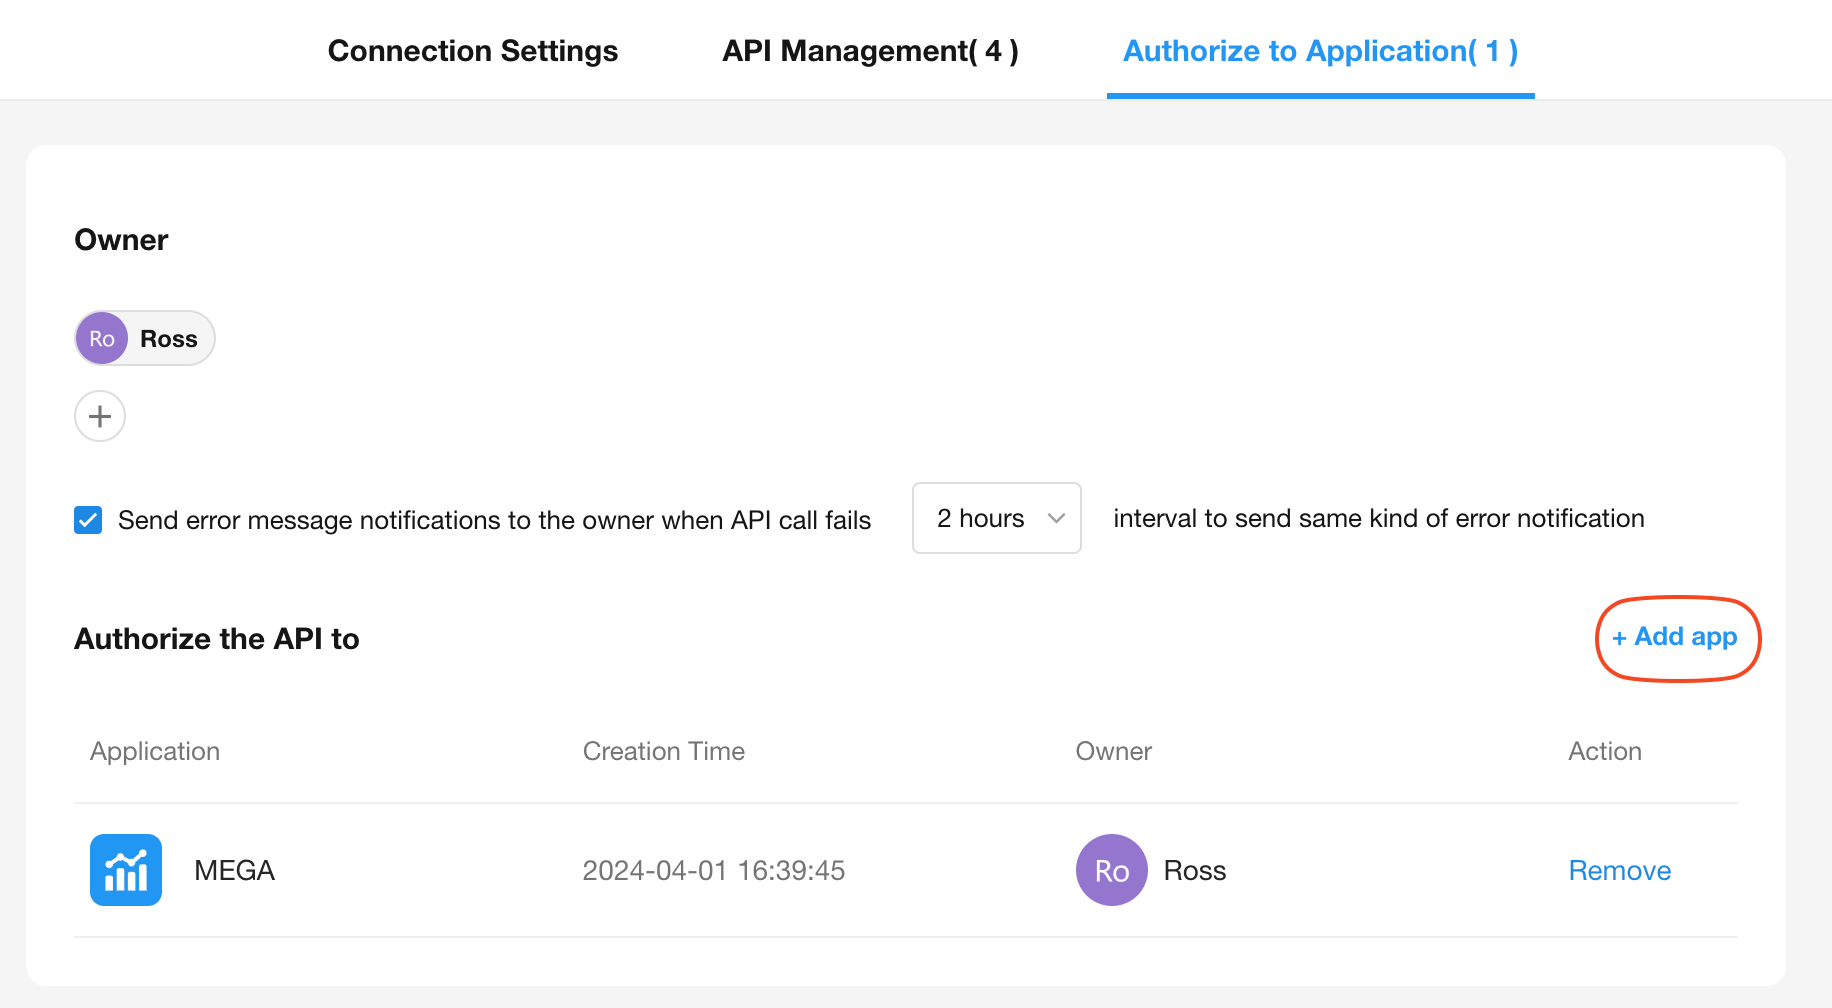The image size is (1832, 1008).
Task: Click the MEGA application chart icon
Action: [x=126, y=870]
